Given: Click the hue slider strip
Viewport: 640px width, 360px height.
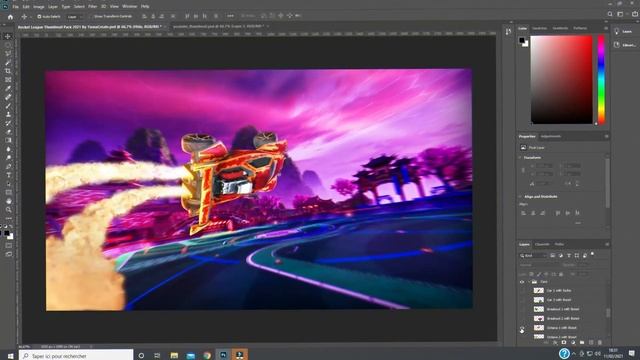Looking at the screenshot, I should point(601,80).
